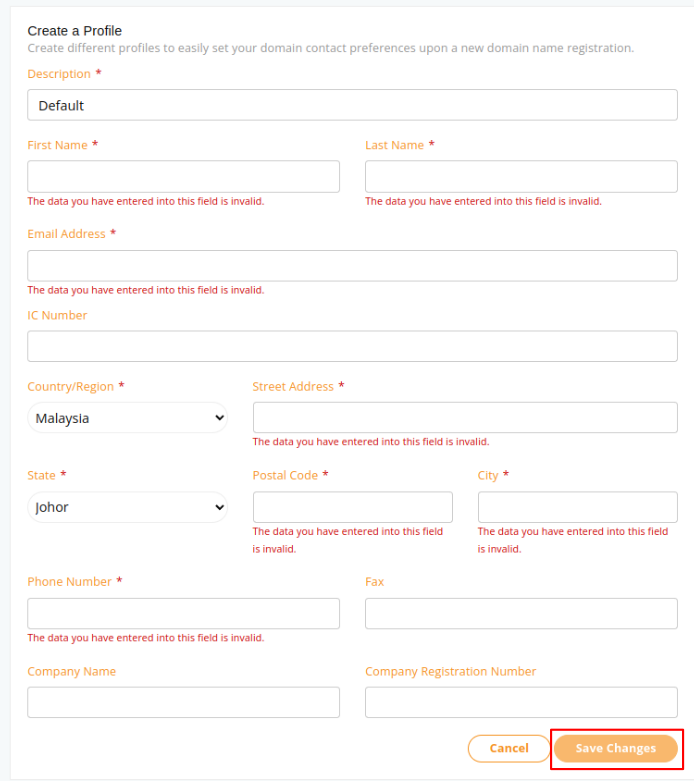Focus the Company Name text box
Viewport: 694px width, 781px height.
pos(183,702)
